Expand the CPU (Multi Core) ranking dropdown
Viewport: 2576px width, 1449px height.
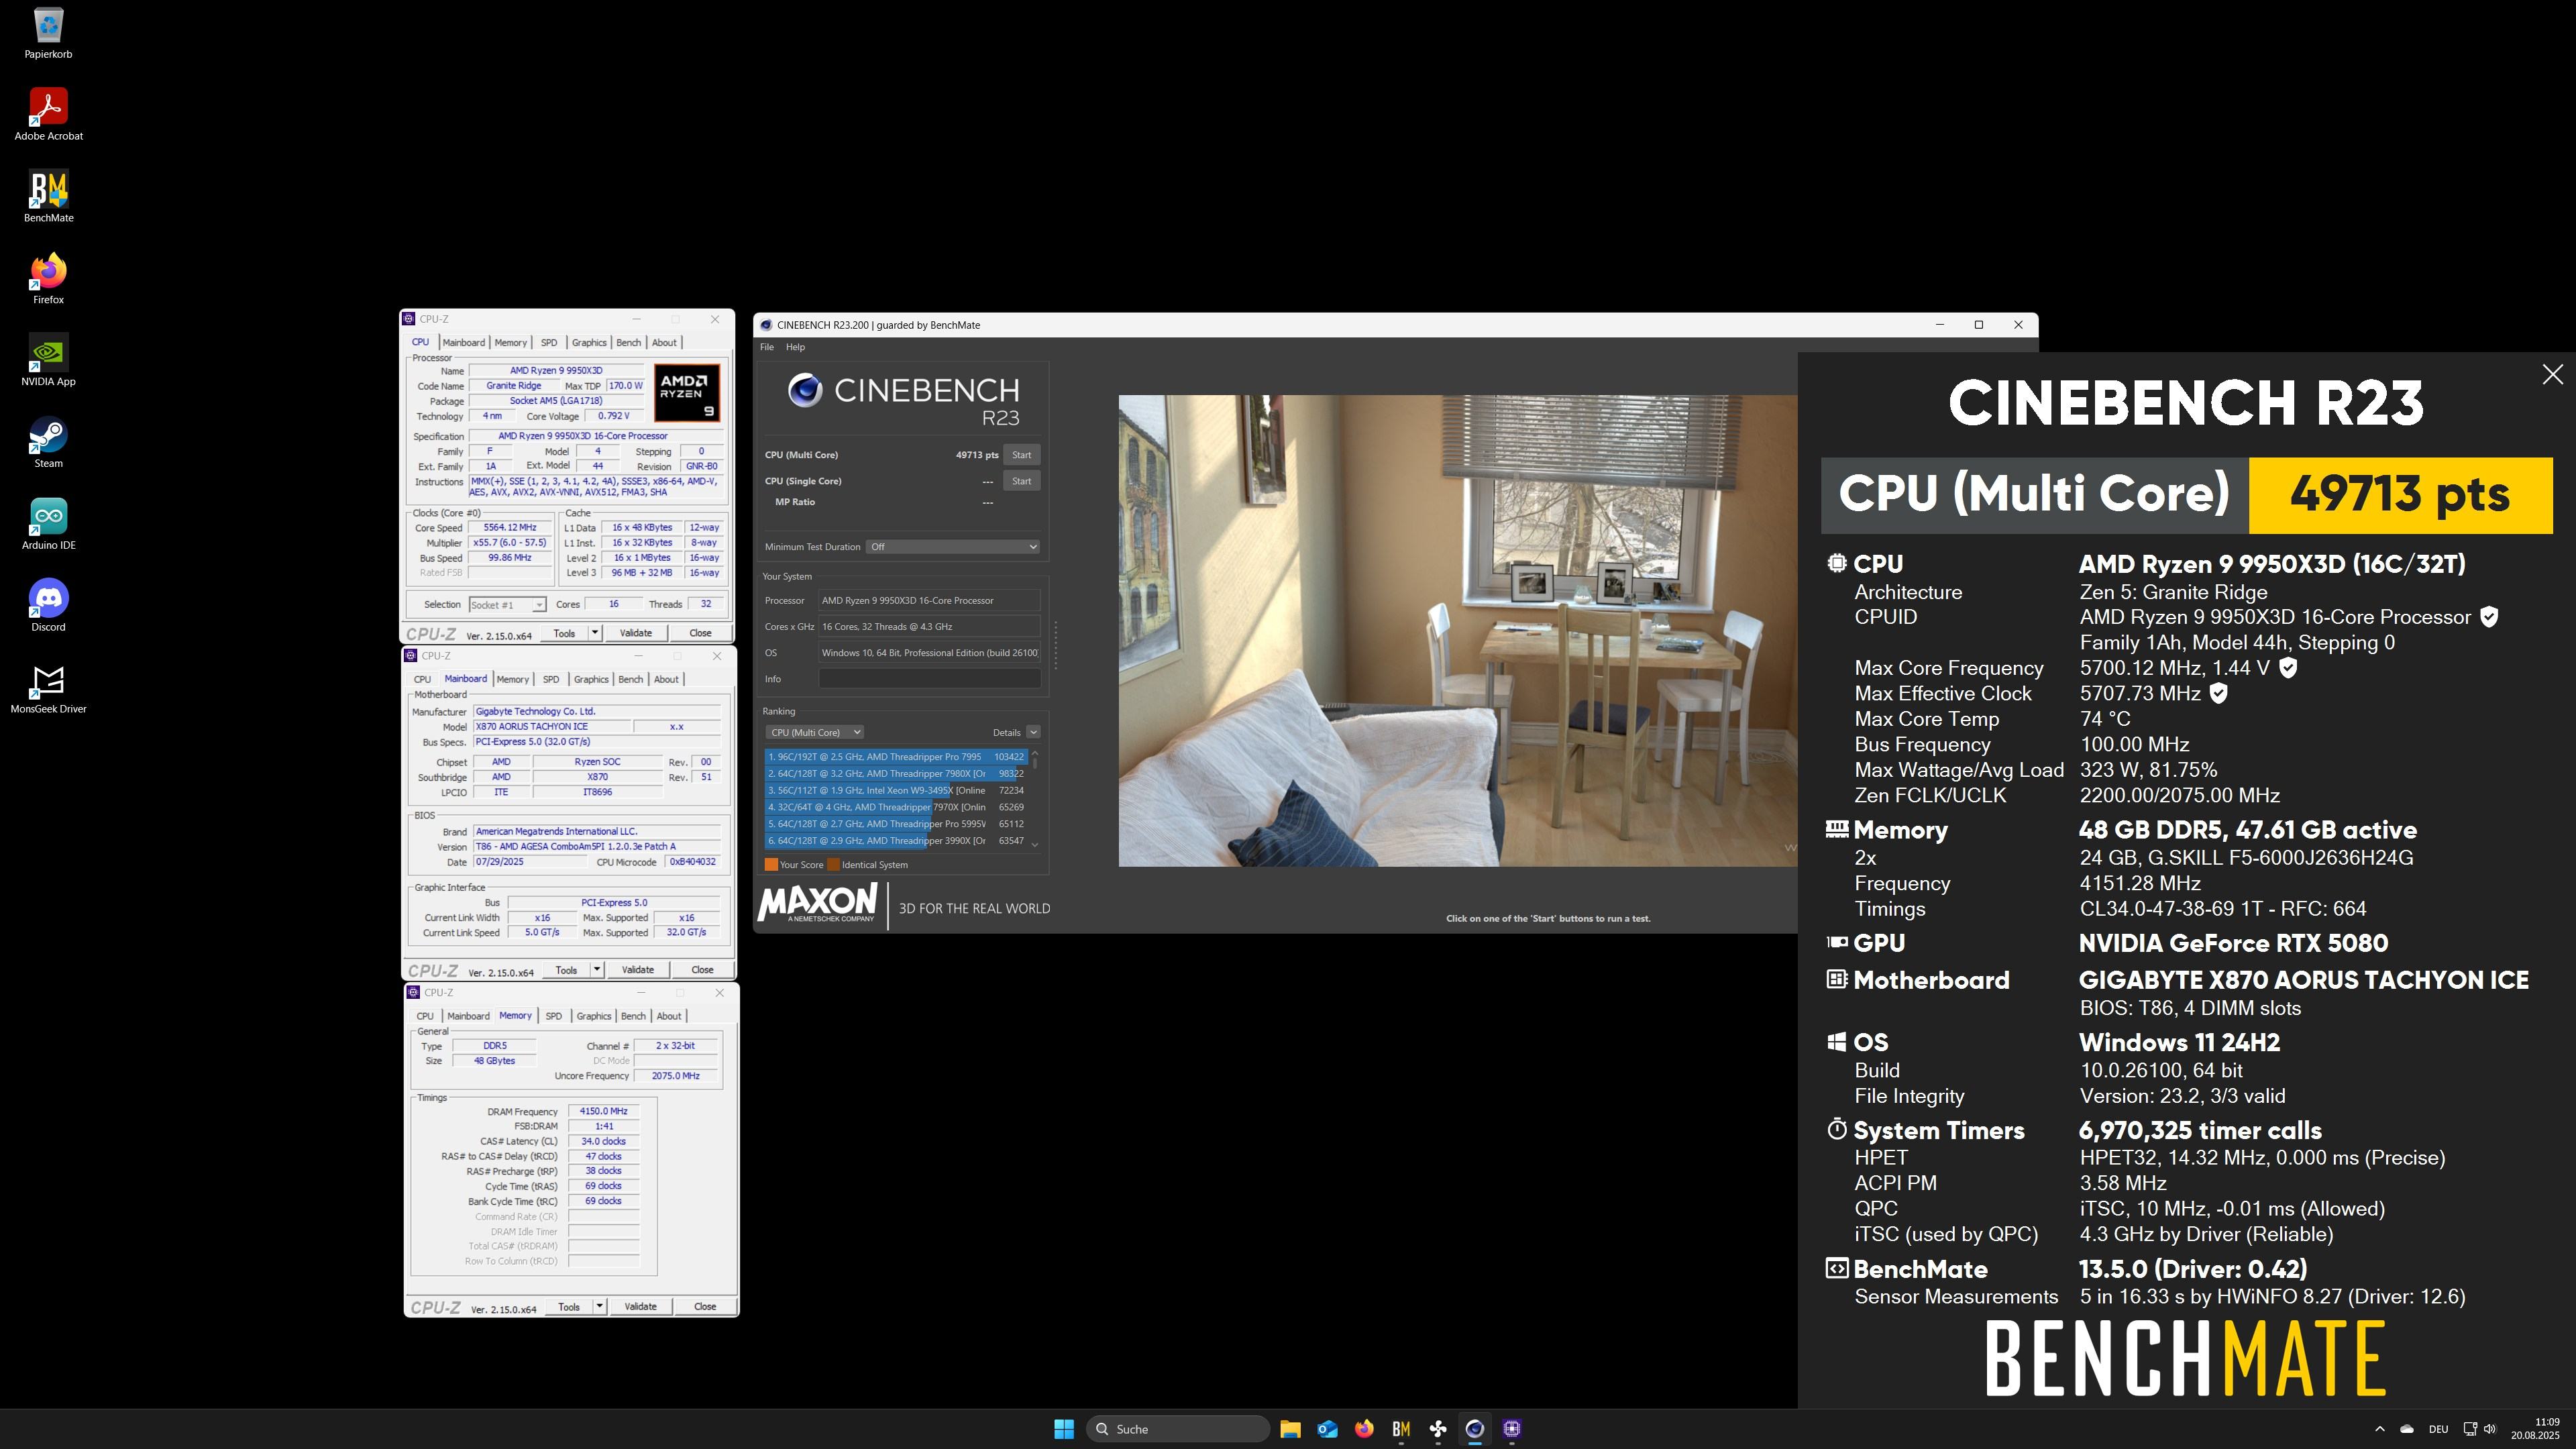pyautogui.click(x=815, y=732)
